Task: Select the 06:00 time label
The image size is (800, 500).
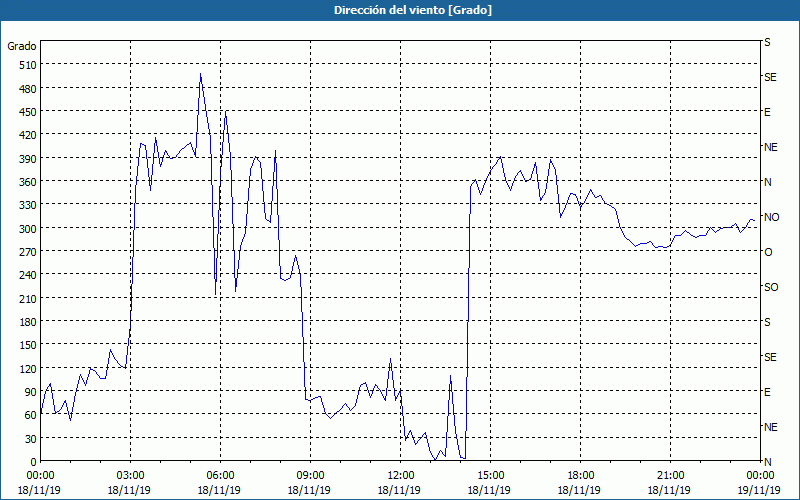Action: (x=220, y=476)
